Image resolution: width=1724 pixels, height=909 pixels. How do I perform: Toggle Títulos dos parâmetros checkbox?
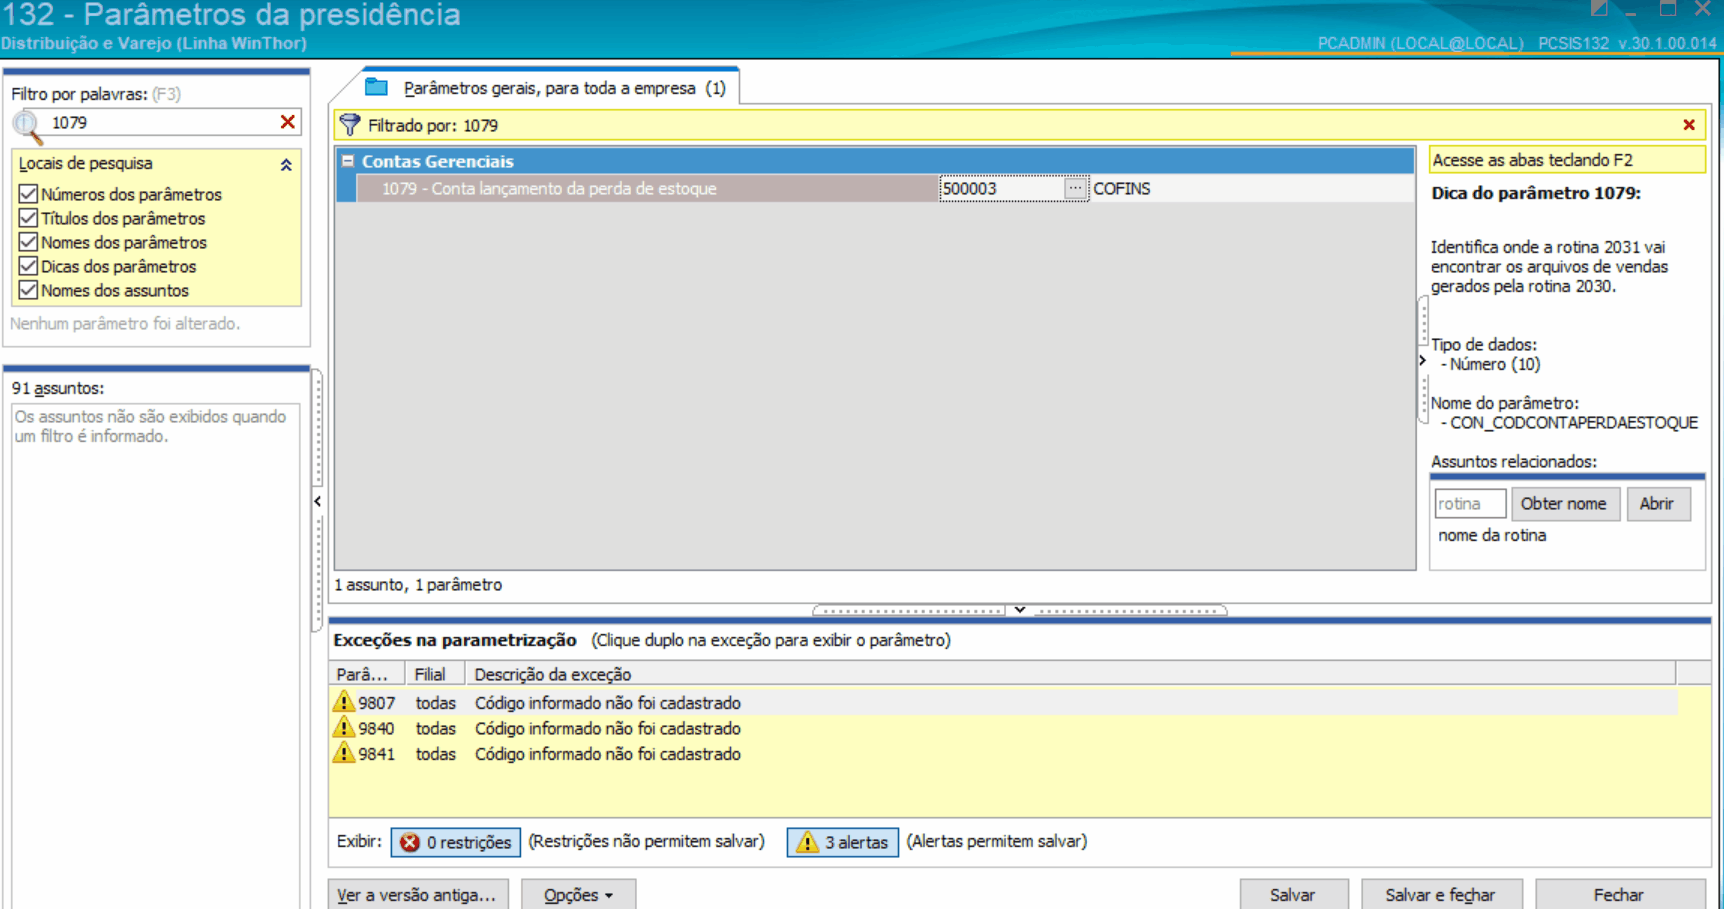[28, 218]
